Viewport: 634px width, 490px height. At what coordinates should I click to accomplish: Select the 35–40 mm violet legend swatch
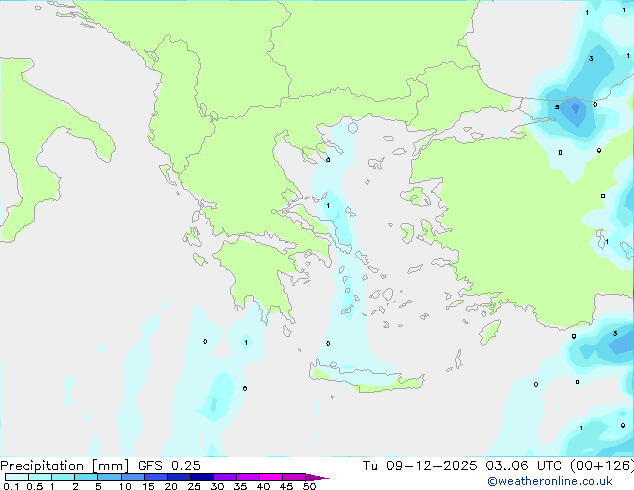[248, 477]
